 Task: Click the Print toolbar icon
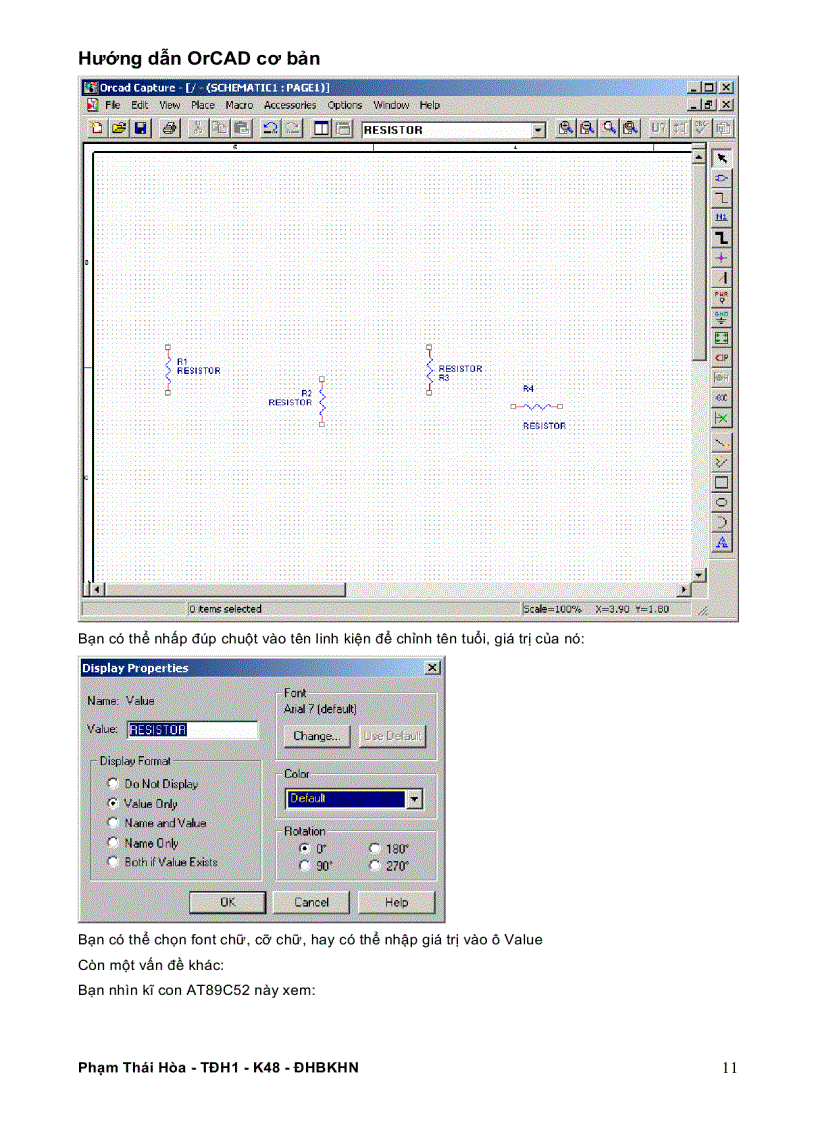click(x=170, y=129)
